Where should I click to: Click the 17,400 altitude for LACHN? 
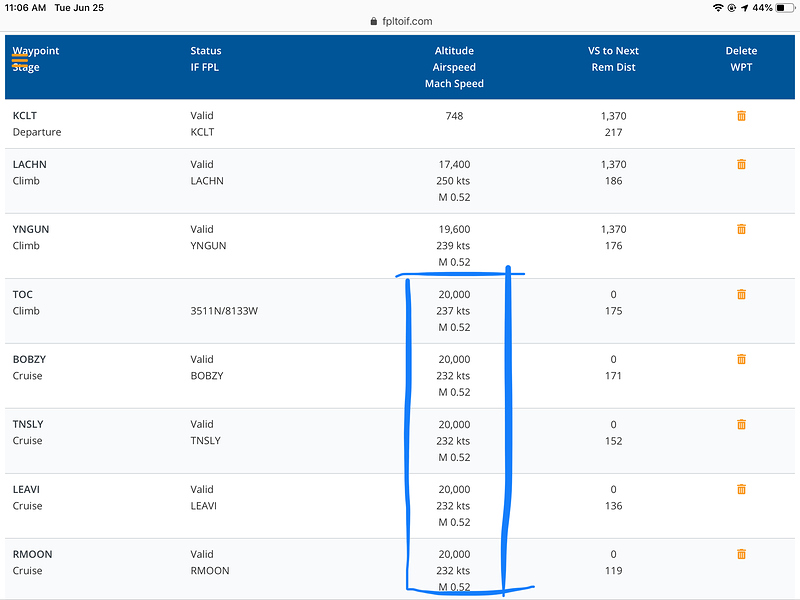click(454, 164)
